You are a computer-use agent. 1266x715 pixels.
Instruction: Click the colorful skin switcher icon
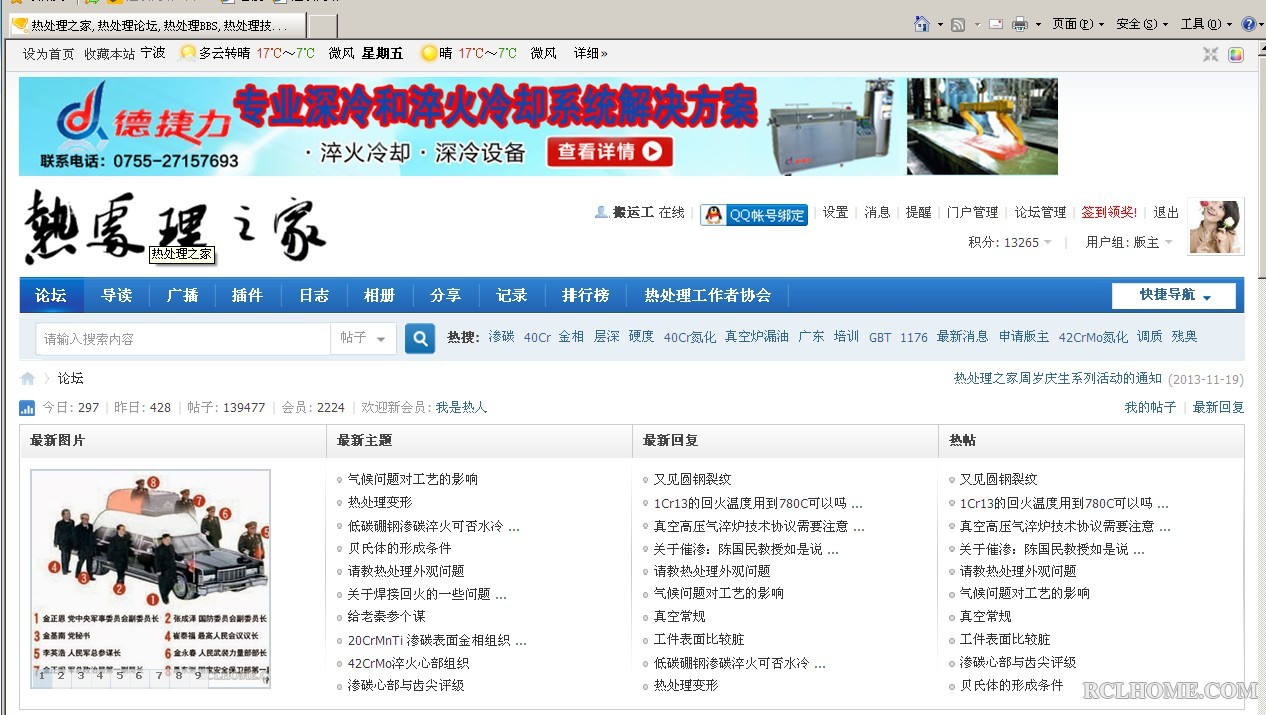[x=1236, y=54]
